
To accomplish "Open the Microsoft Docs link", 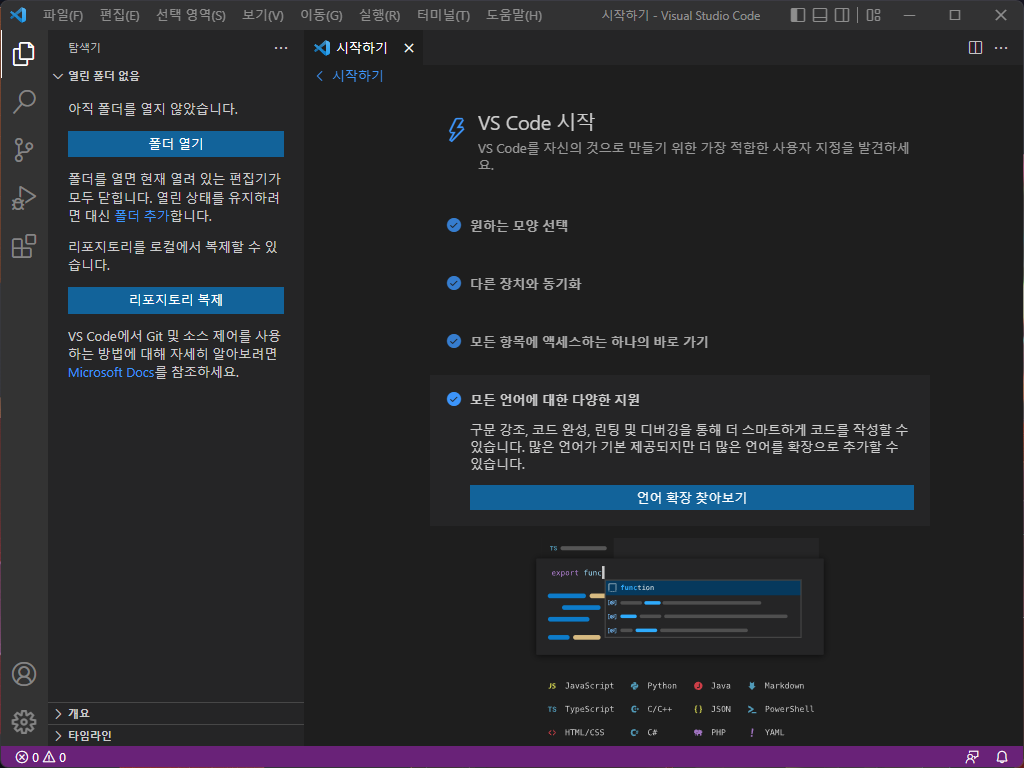I will click(111, 372).
